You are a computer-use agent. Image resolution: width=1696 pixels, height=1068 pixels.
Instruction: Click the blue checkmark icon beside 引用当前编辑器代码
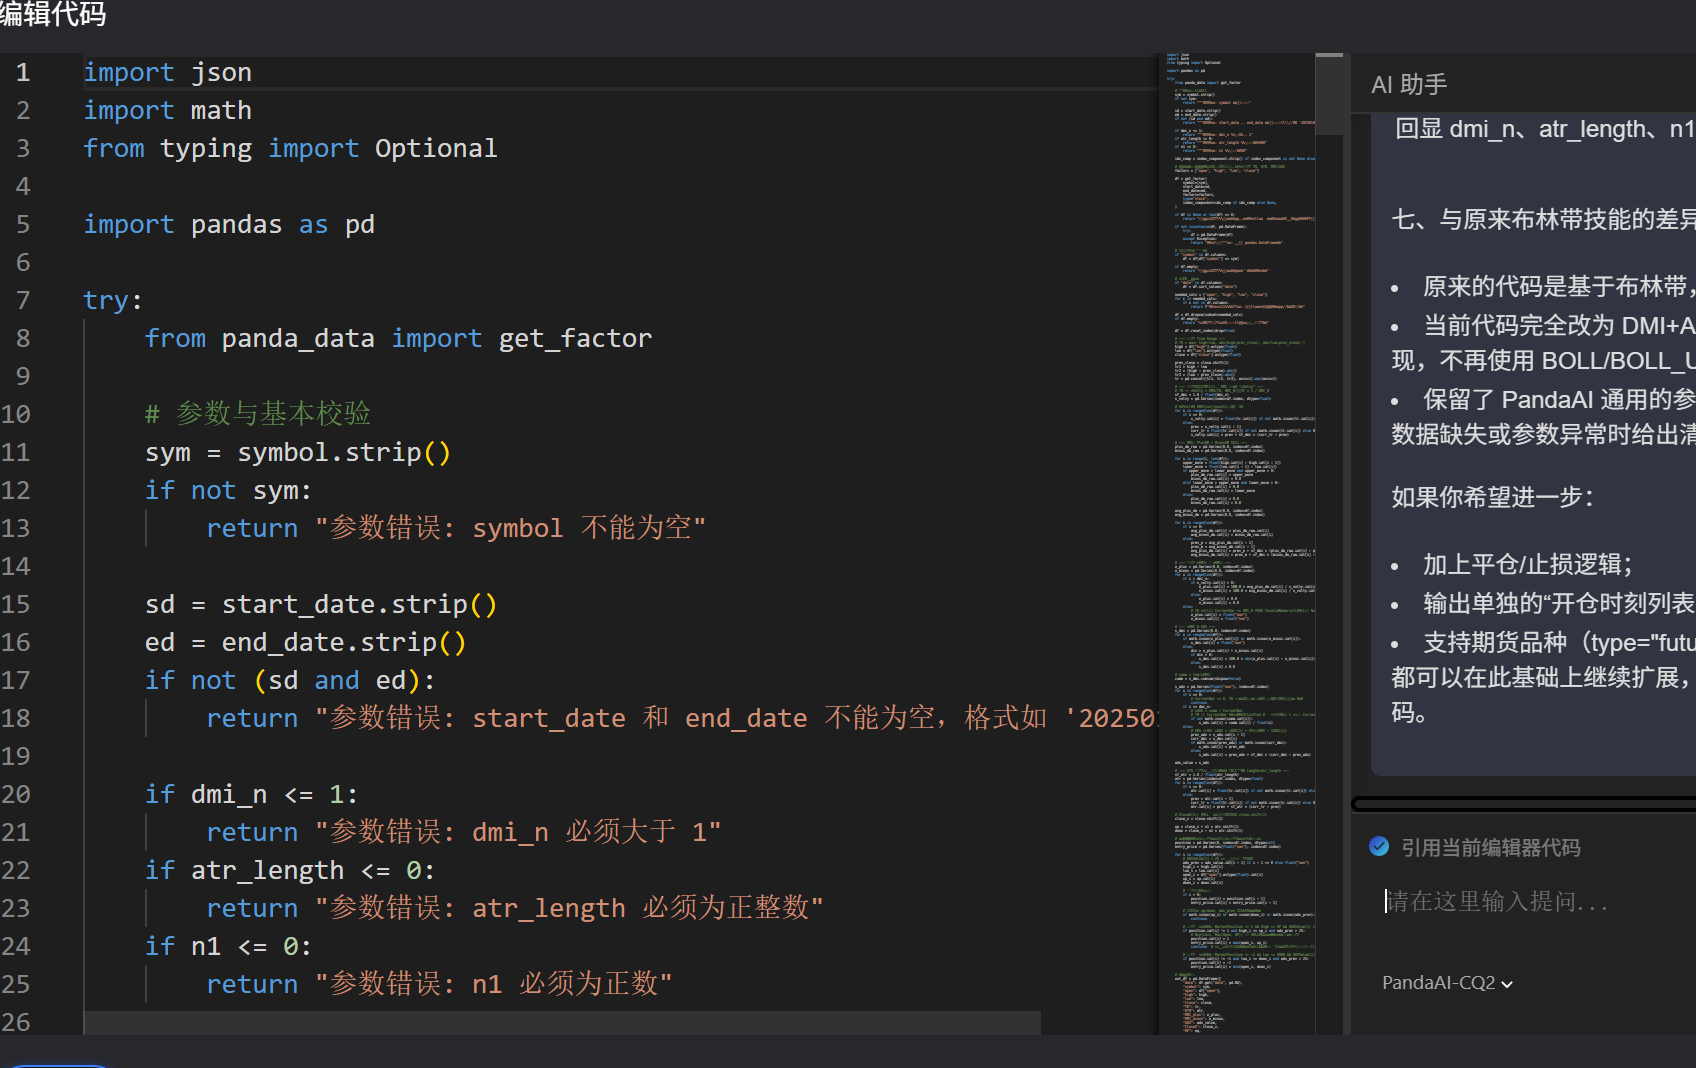point(1381,845)
